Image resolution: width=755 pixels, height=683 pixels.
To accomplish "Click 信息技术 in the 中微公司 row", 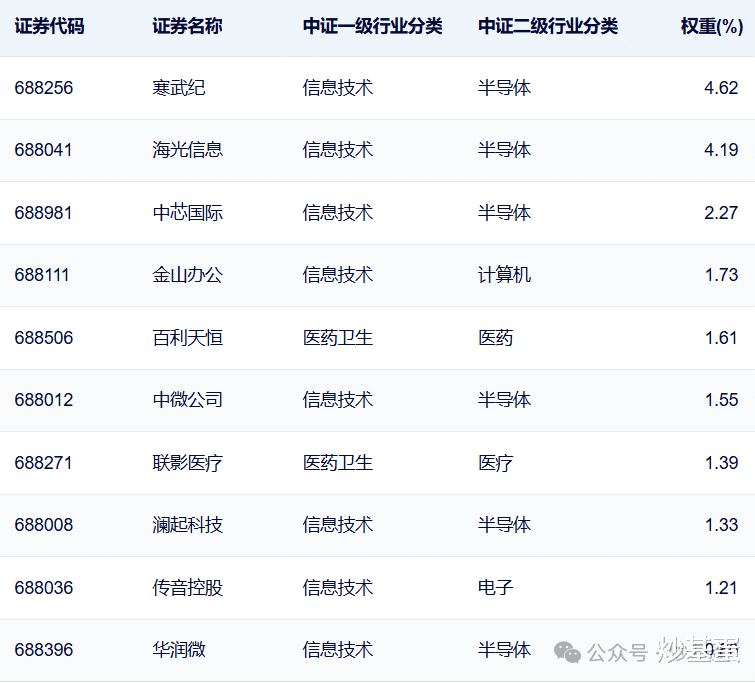I will point(338,400).
